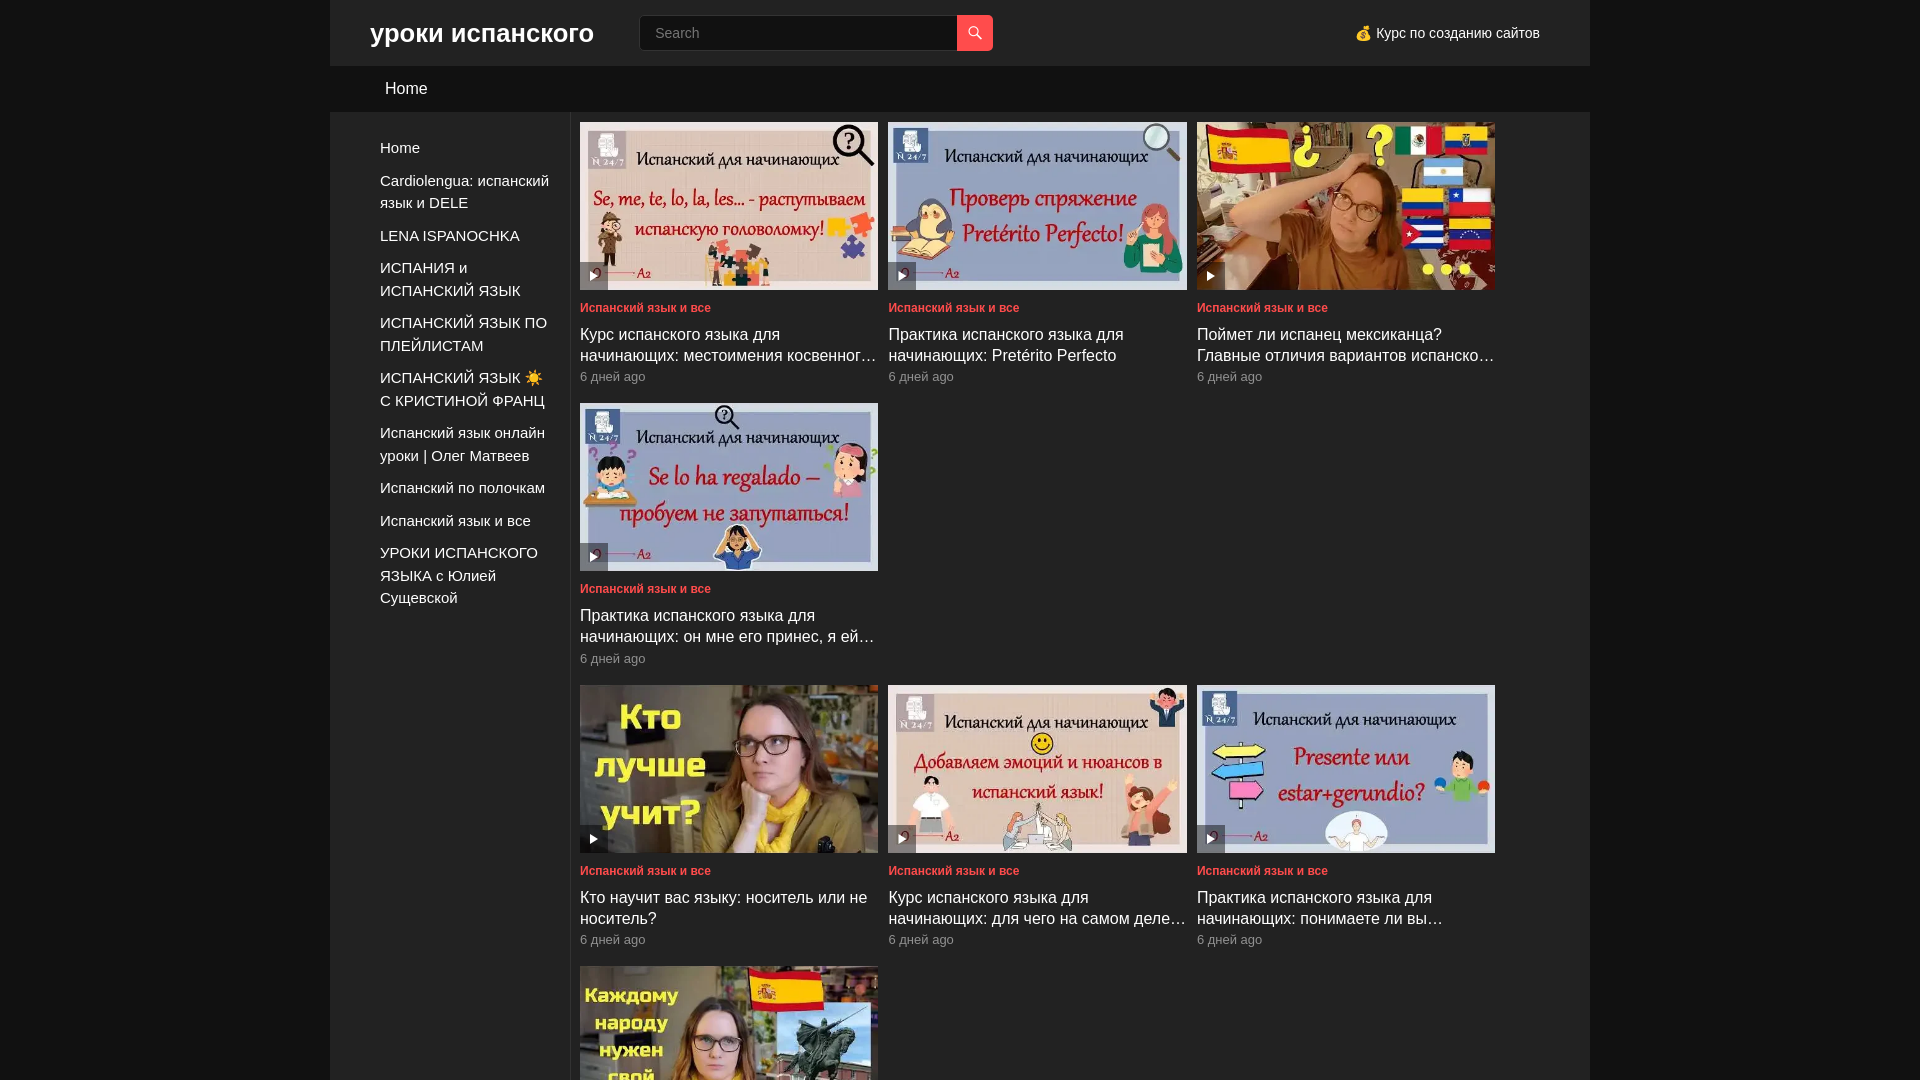This screenshot has width=1920, height=1080.
Task: Open thumbnail Добавляем эмоций и нюансов video
Action: coord(1037,769)
